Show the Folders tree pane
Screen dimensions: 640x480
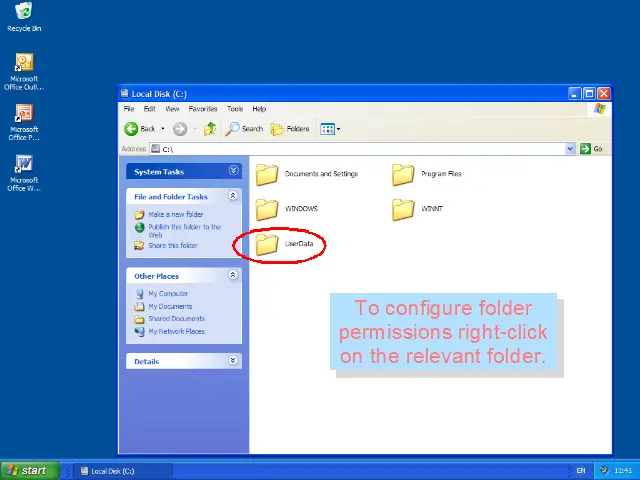[290, 129]
